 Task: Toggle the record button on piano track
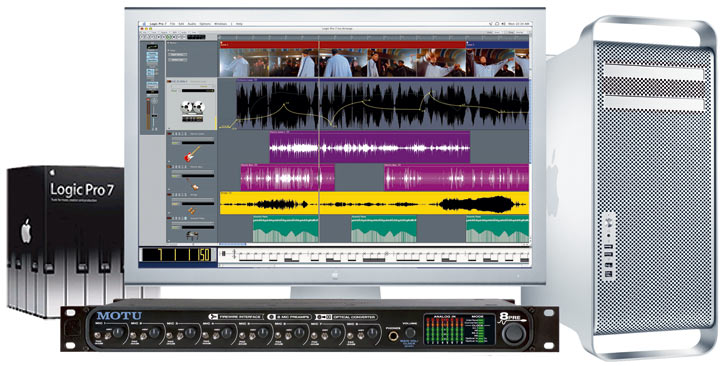click(x=169, y=218)
